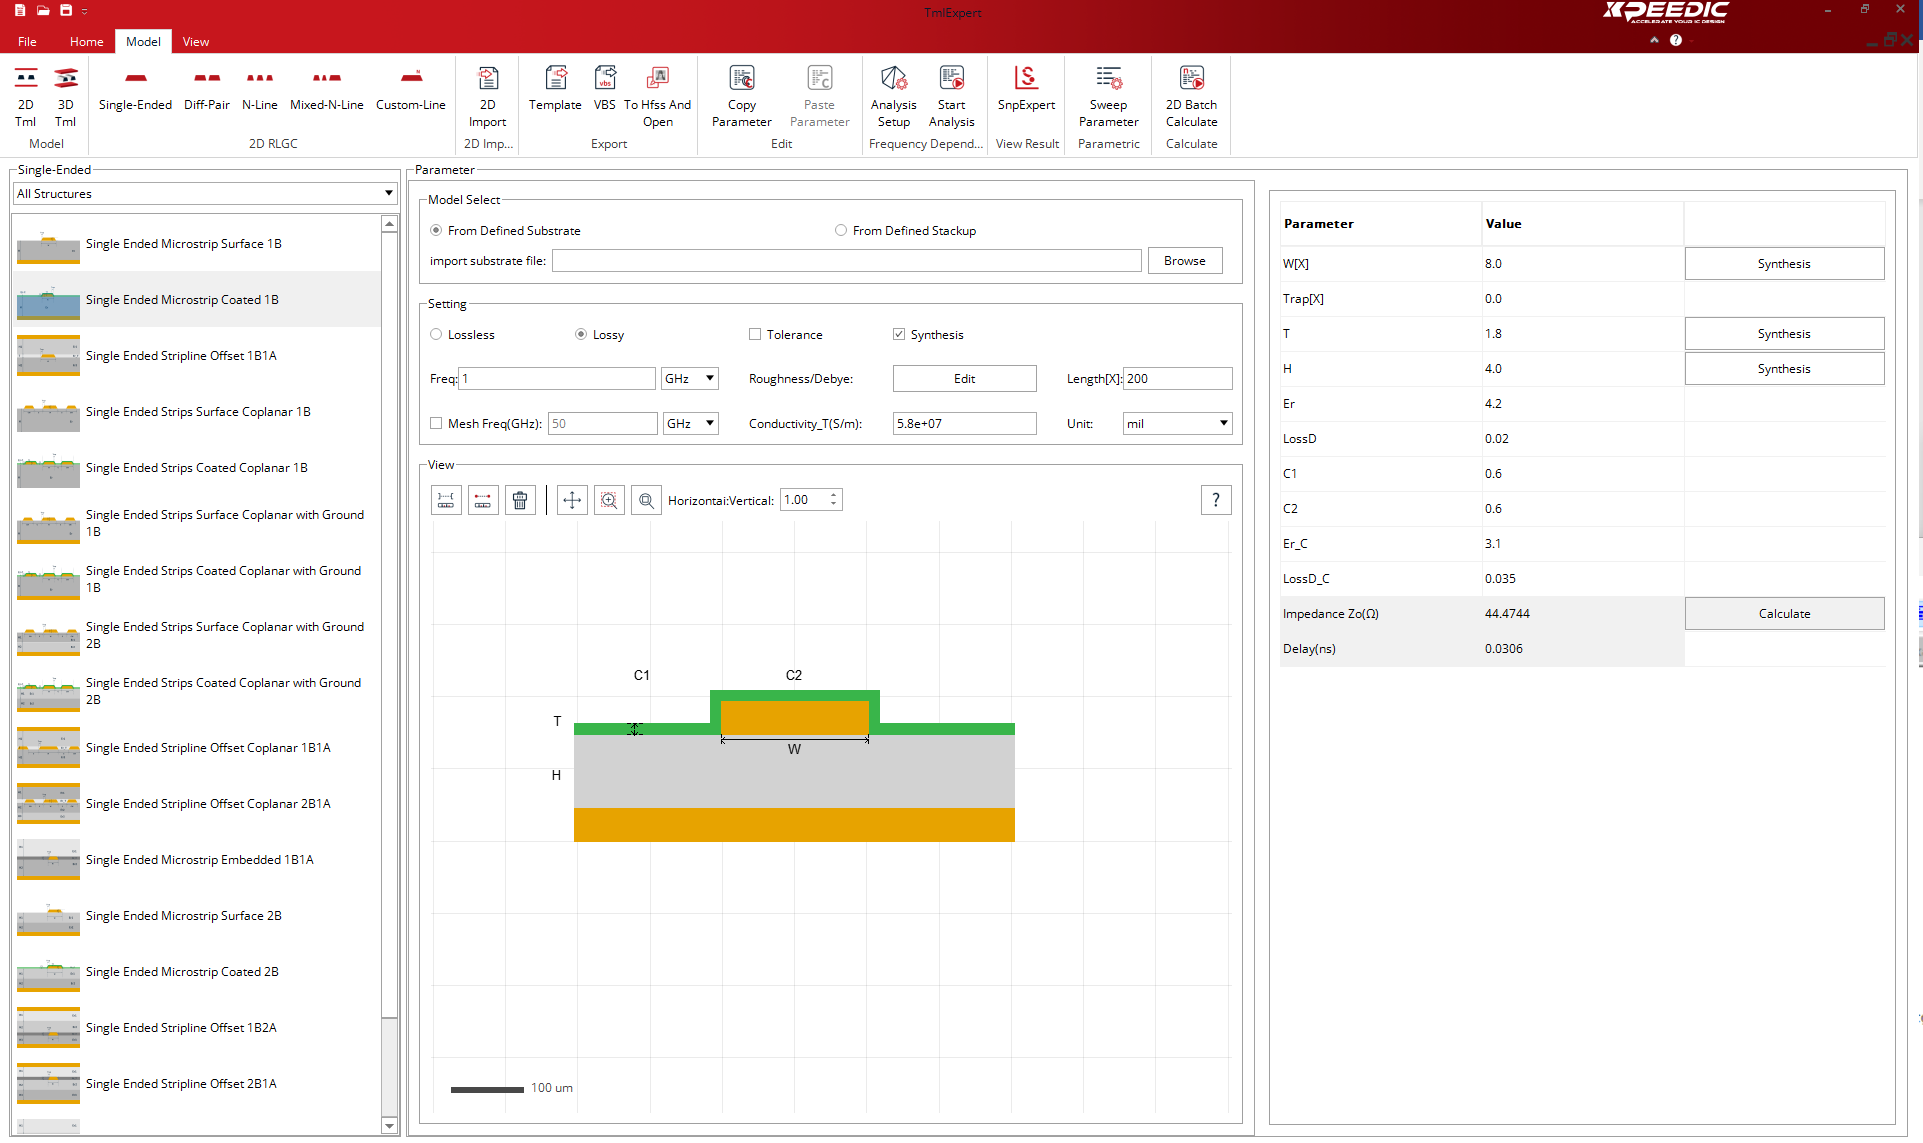Viewport: 1923px width, 1143px height.
Task: Click the 2D Import icon
Action: pyautogui.click(x=488, y=96)
